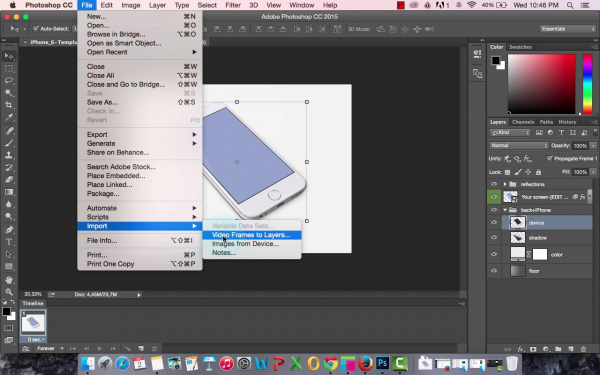This screenshot has height=375, width=600.
Task: Hide the reflections layer group
Action: tap(494, 184)
